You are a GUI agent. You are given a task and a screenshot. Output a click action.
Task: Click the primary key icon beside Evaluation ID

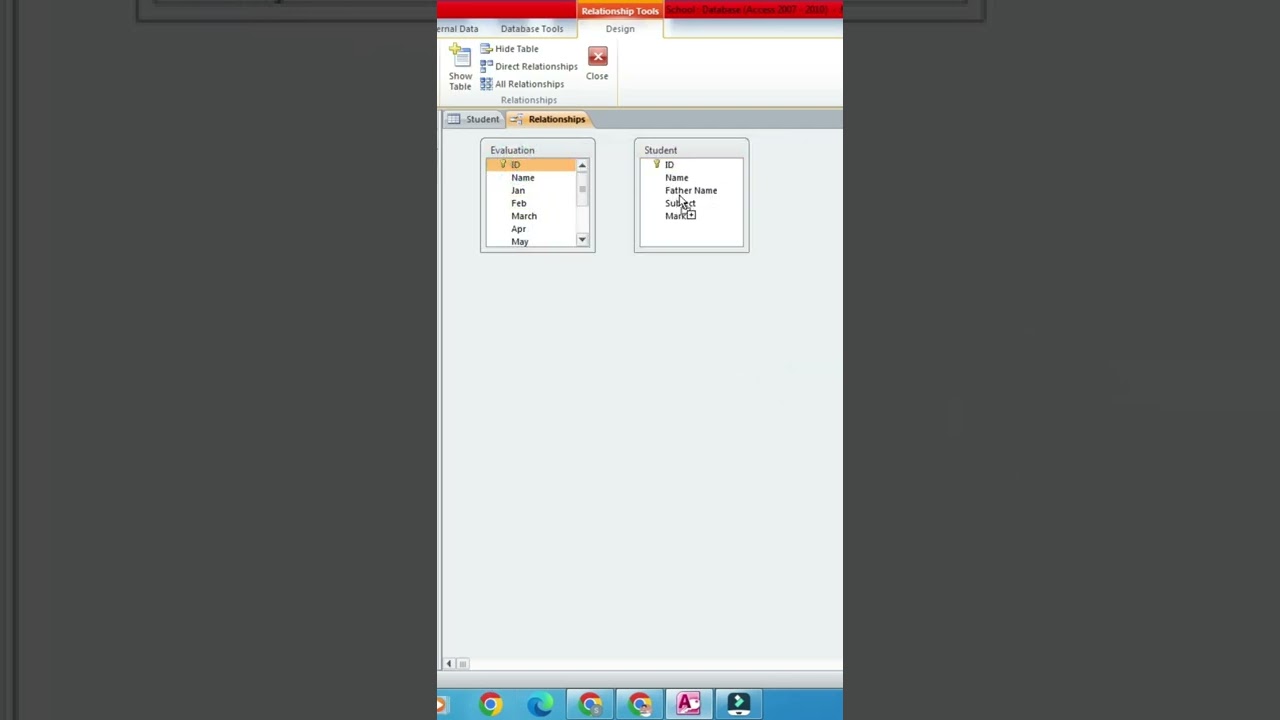tap(503, 164)
